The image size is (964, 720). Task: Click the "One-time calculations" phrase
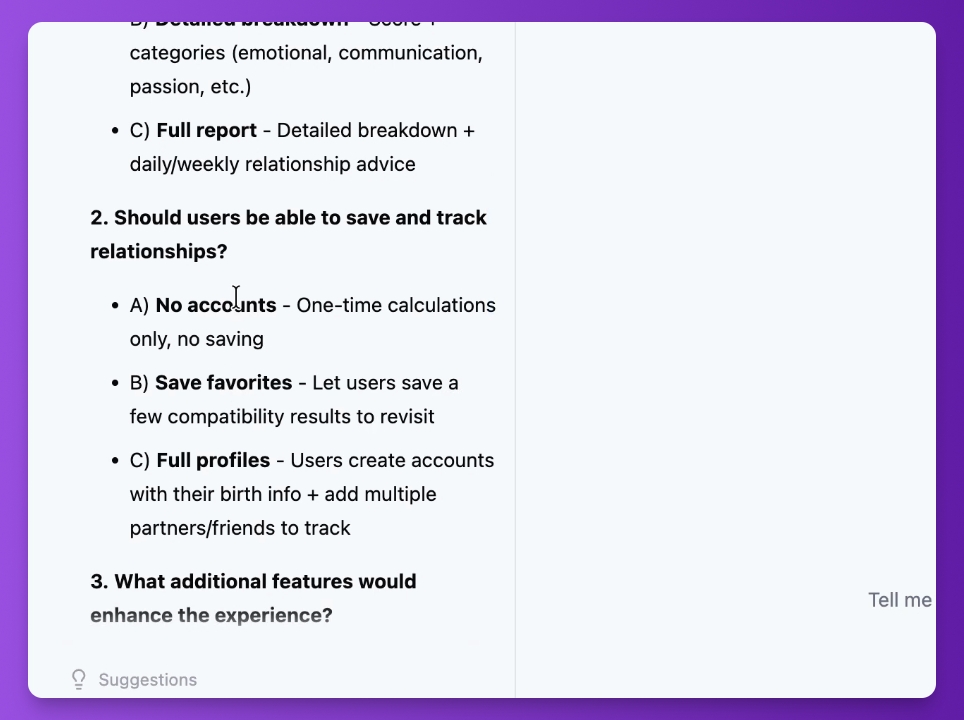[x=396, y=305]
